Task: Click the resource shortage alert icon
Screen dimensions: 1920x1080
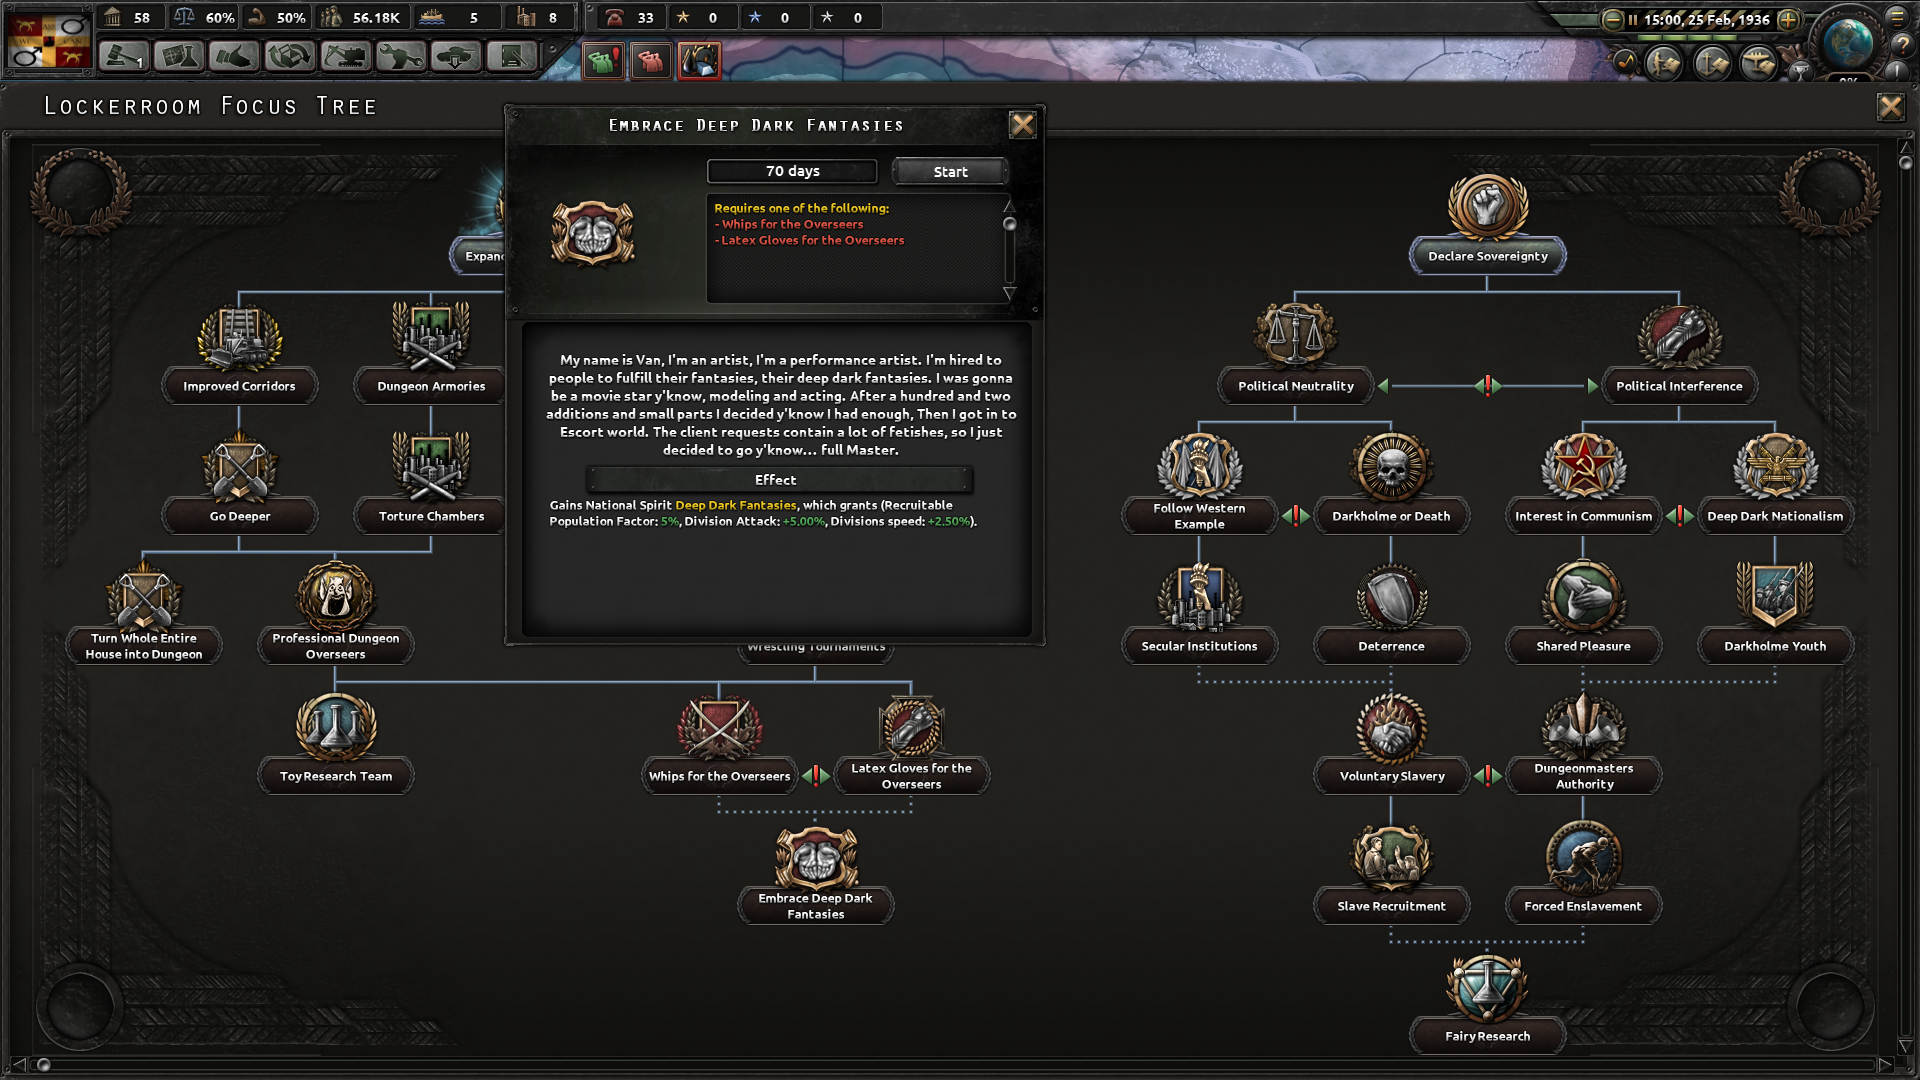Action: point(699,61)
